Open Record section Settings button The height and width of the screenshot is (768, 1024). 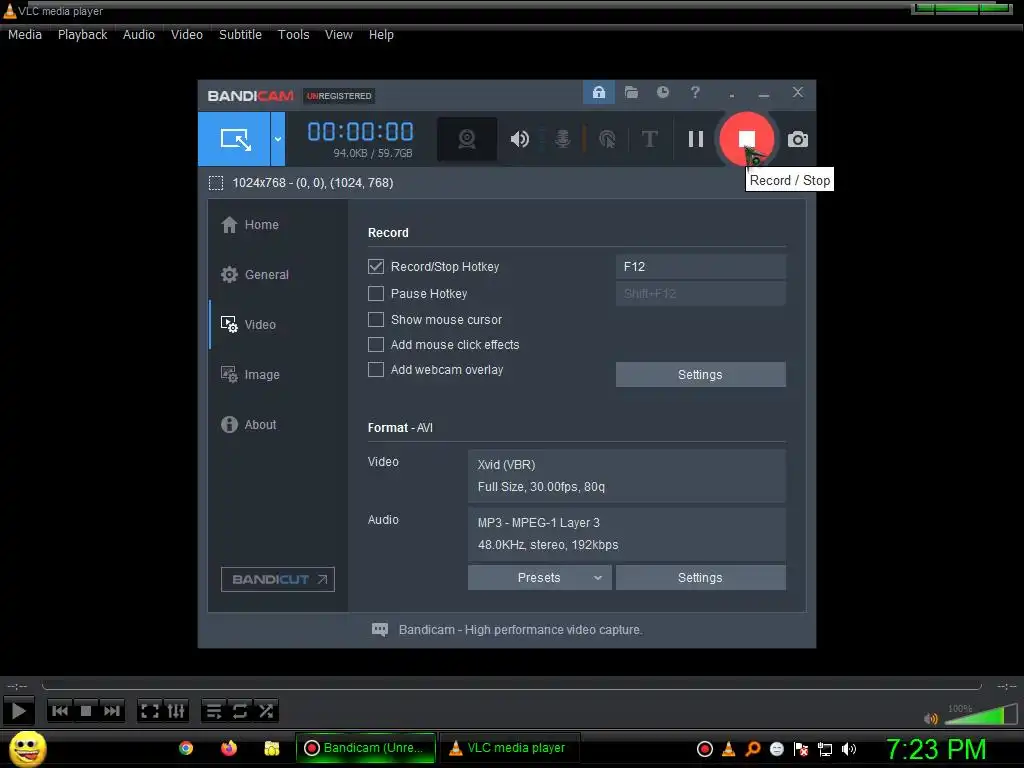700,374
